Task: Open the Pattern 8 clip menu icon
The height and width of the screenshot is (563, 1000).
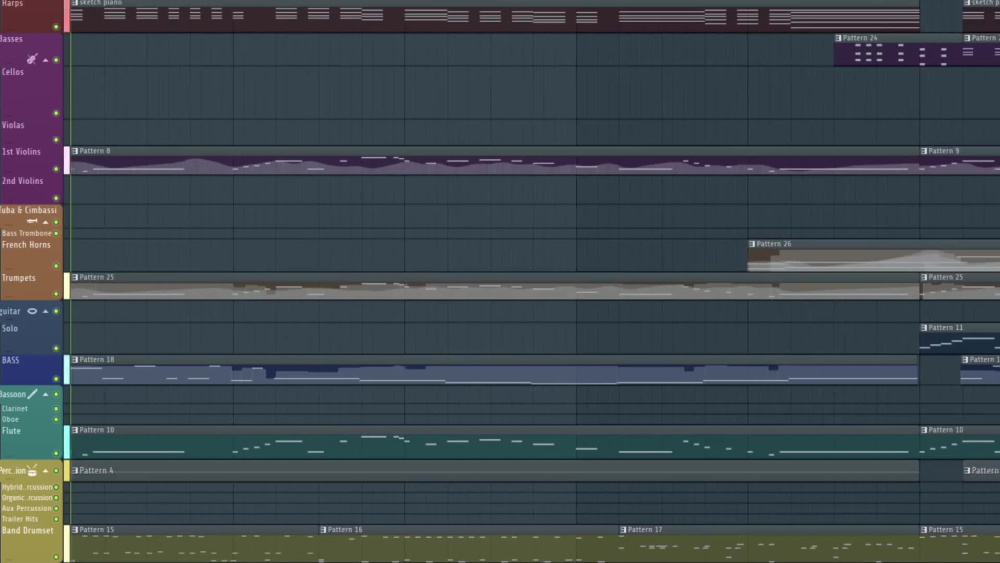Action: click(x=75, y=151)
